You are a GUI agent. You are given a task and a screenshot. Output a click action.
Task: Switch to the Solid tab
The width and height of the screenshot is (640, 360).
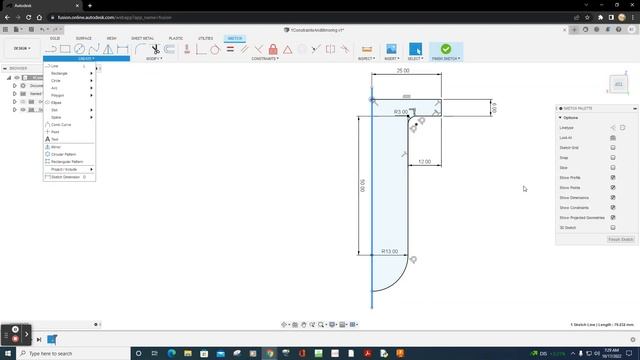(x=55, y=38)
